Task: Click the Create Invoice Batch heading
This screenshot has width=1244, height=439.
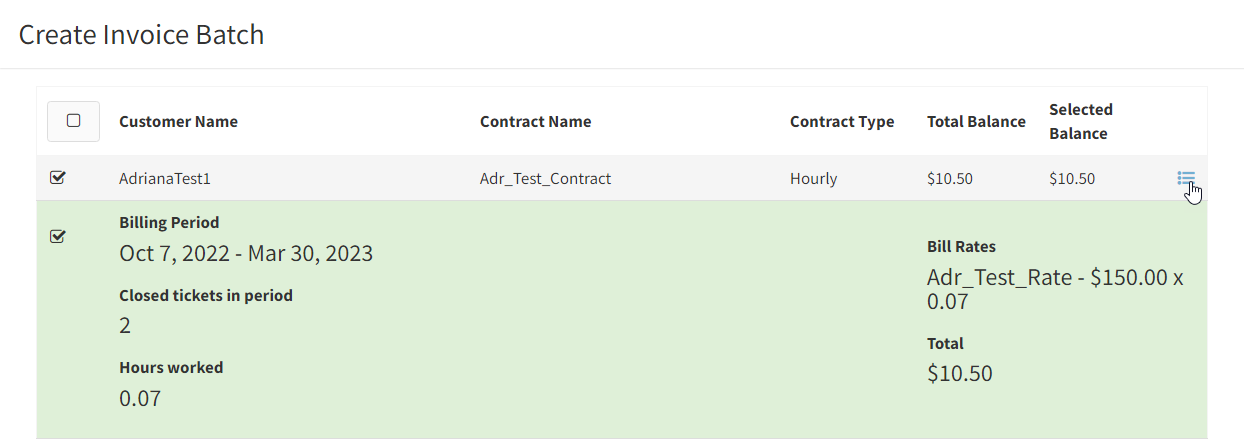Action: [141, 34]
